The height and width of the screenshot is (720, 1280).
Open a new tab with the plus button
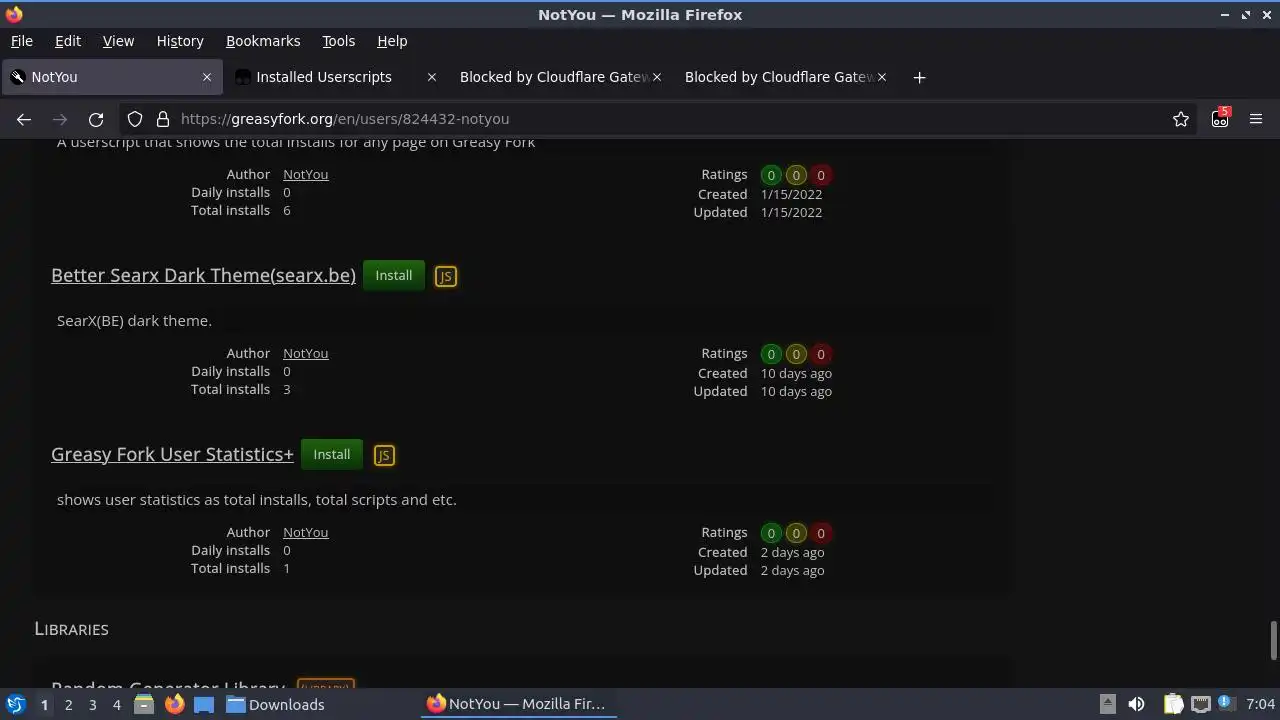tap(919, 77)
